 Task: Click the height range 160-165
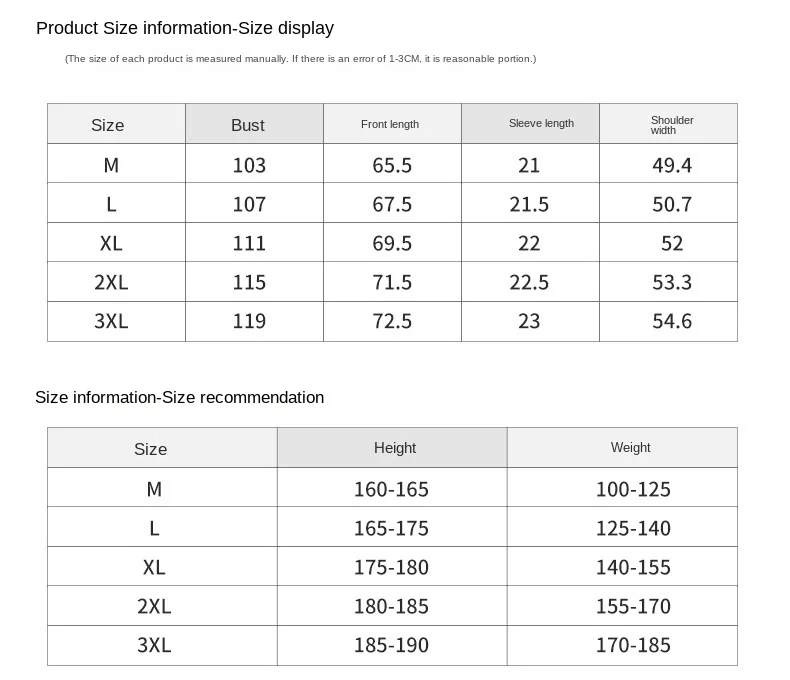coord(391,489)
